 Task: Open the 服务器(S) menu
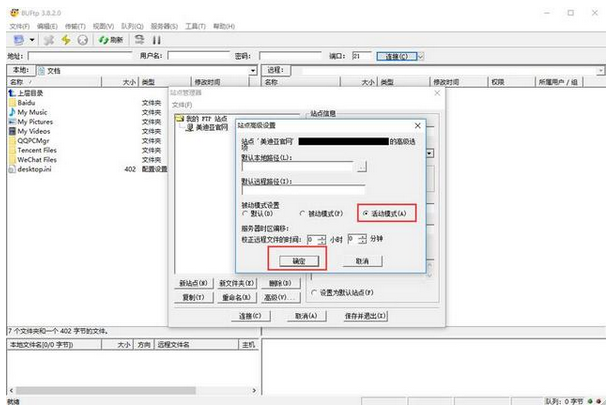[164, 26]
